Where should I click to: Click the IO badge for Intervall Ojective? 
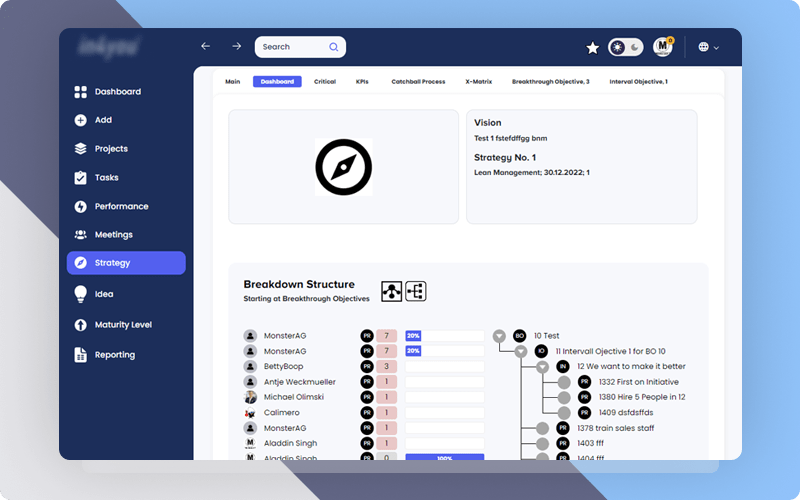point(541,351)
